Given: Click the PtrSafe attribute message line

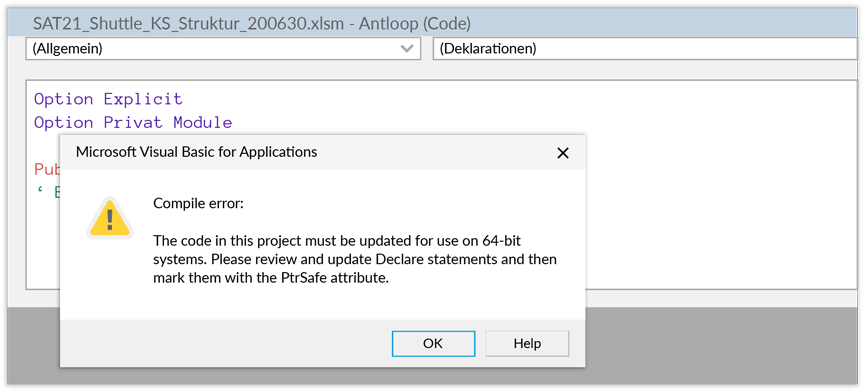Looking at the screenshot, I should click(x=271, y=278).
